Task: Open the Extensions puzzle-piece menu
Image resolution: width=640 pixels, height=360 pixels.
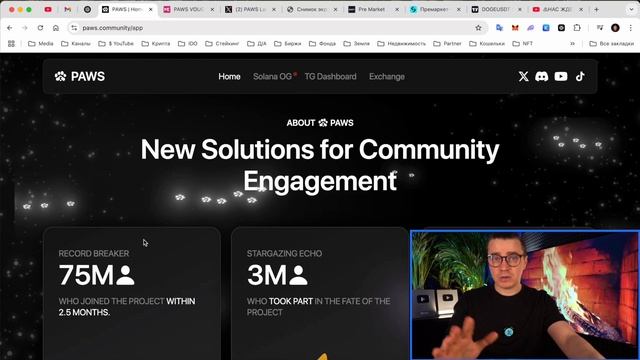Action: pos(577,28)
